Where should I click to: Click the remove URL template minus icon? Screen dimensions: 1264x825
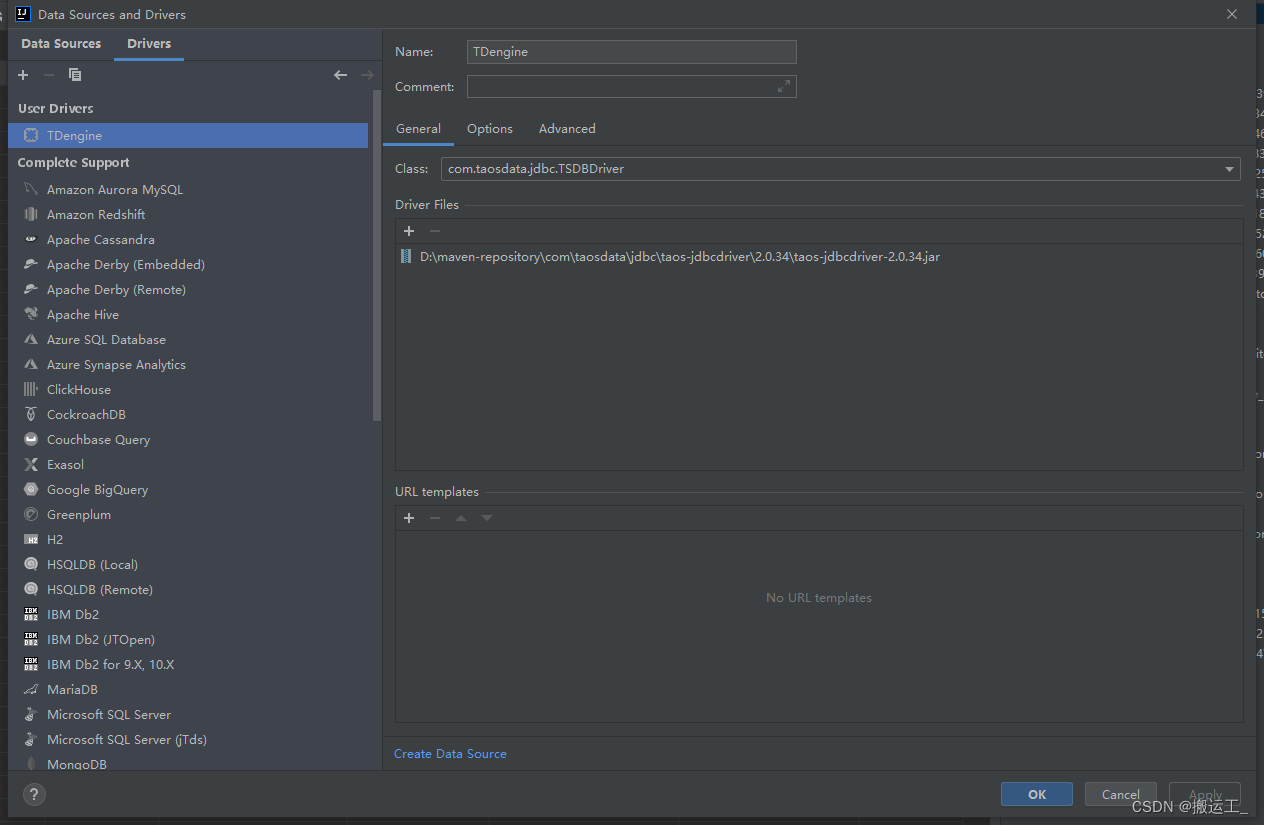coord(435,518)
